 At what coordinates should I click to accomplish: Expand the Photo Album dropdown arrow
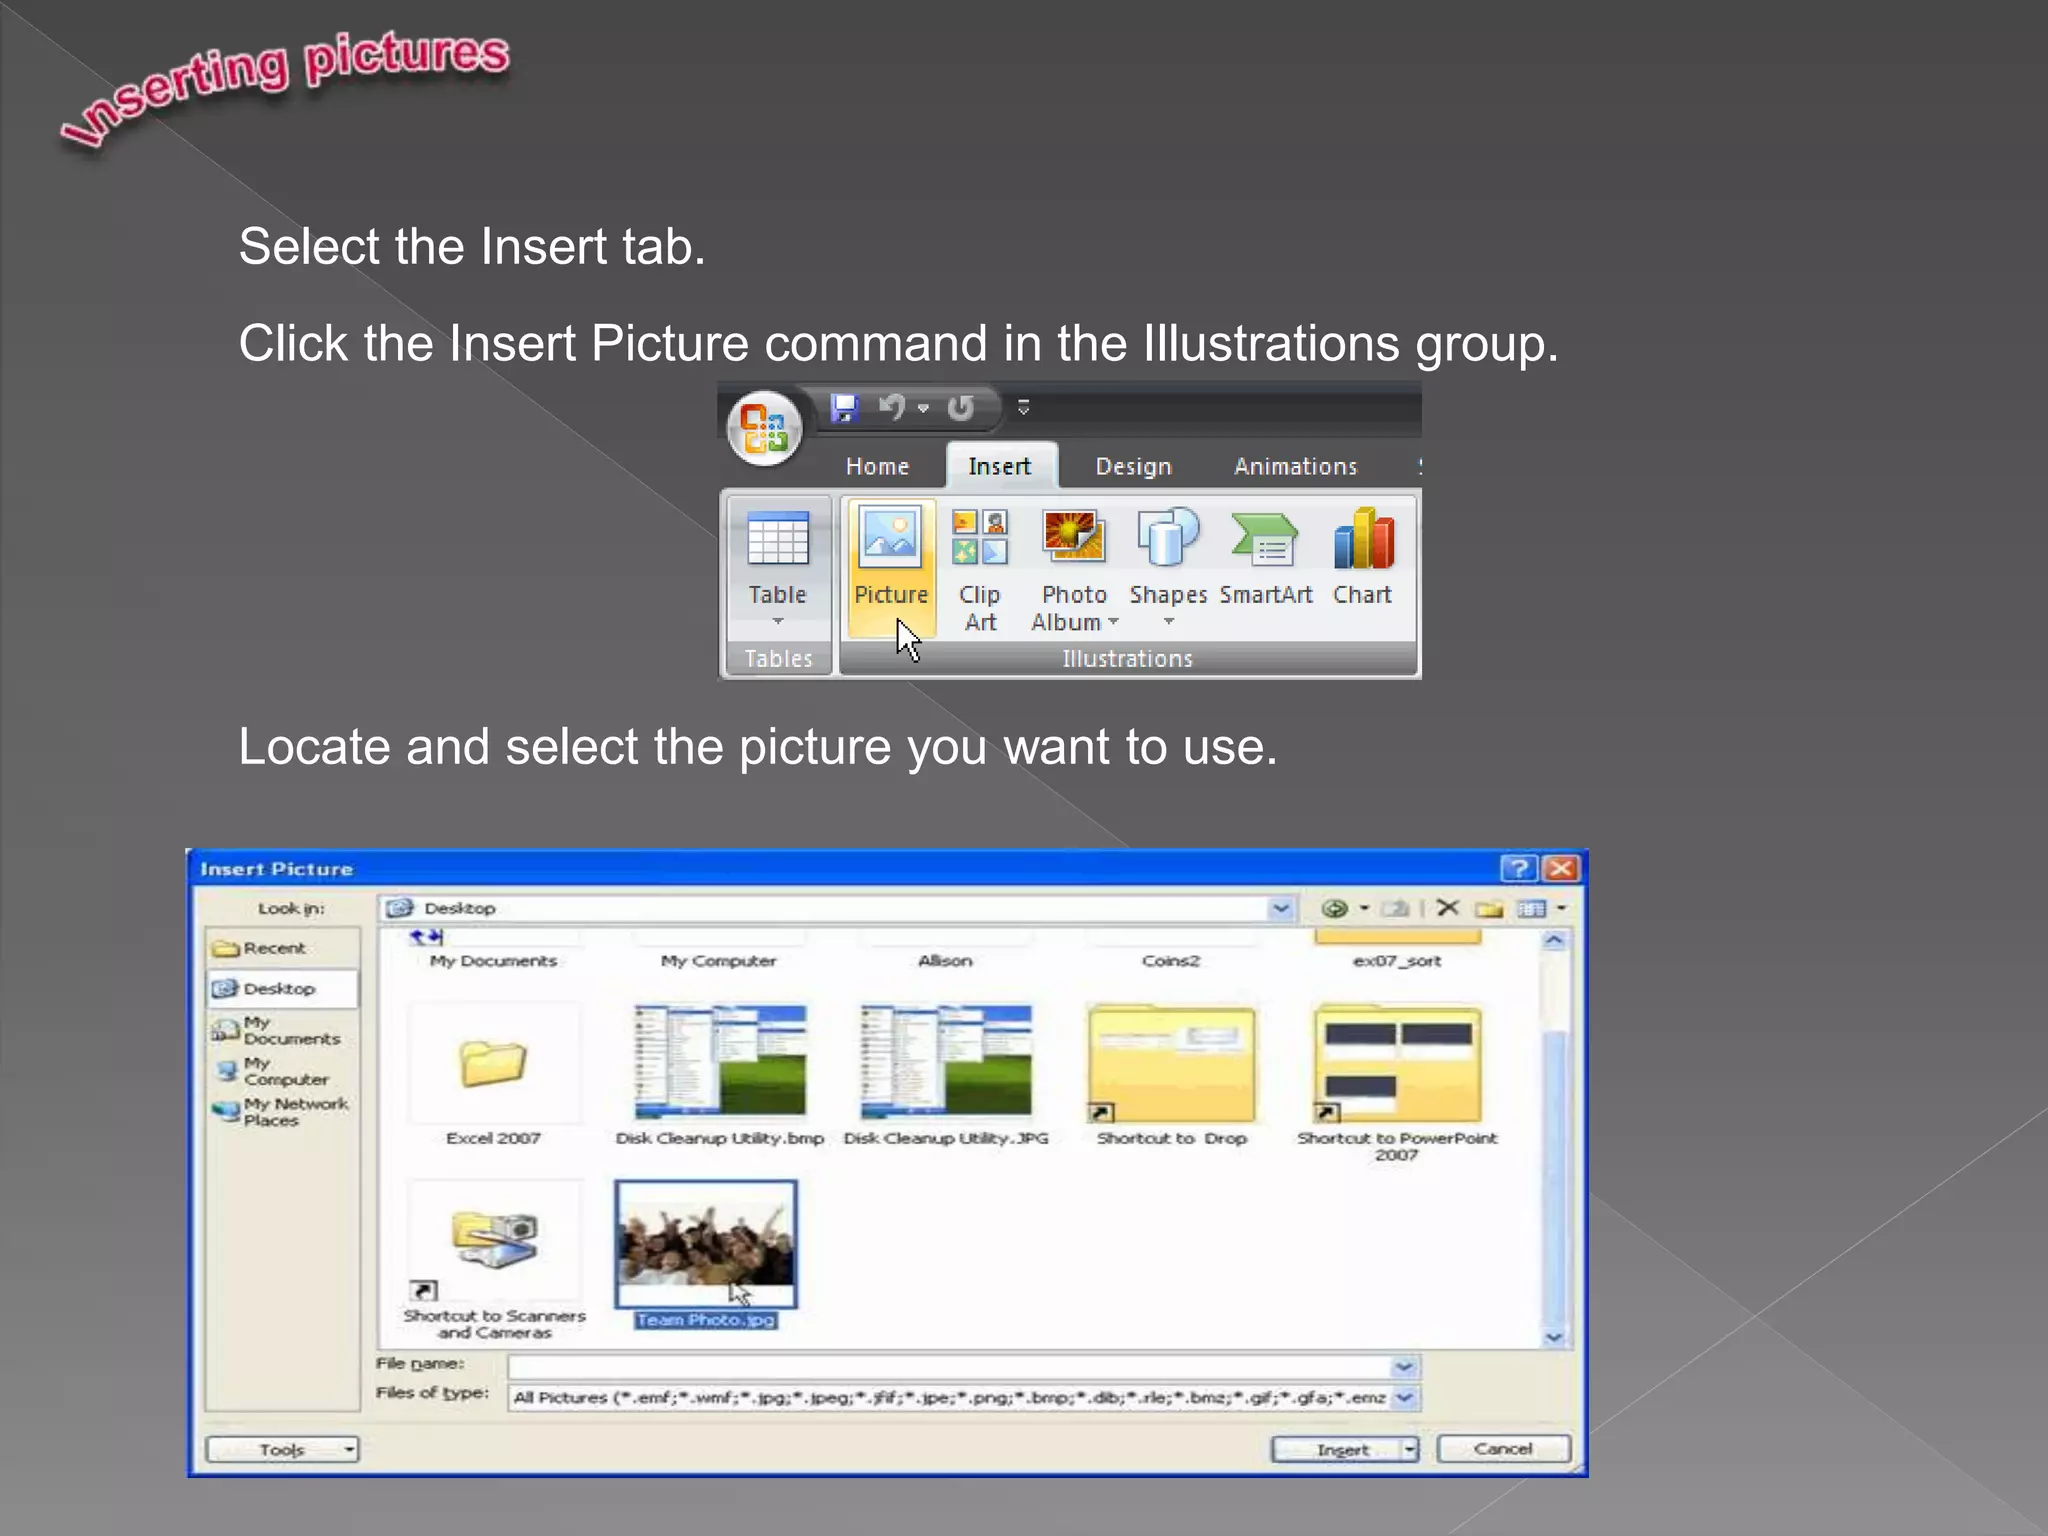click(x=1113, y=622)
